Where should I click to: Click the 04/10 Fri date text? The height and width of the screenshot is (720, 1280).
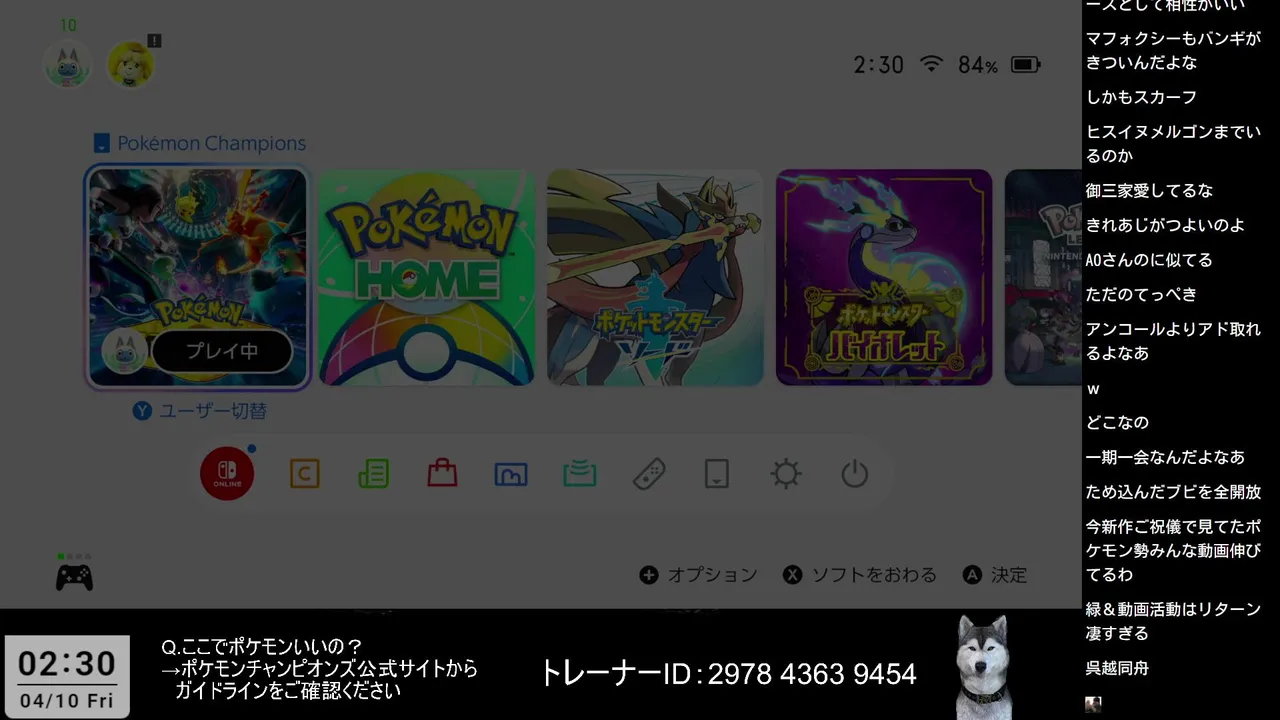point(67,701)
